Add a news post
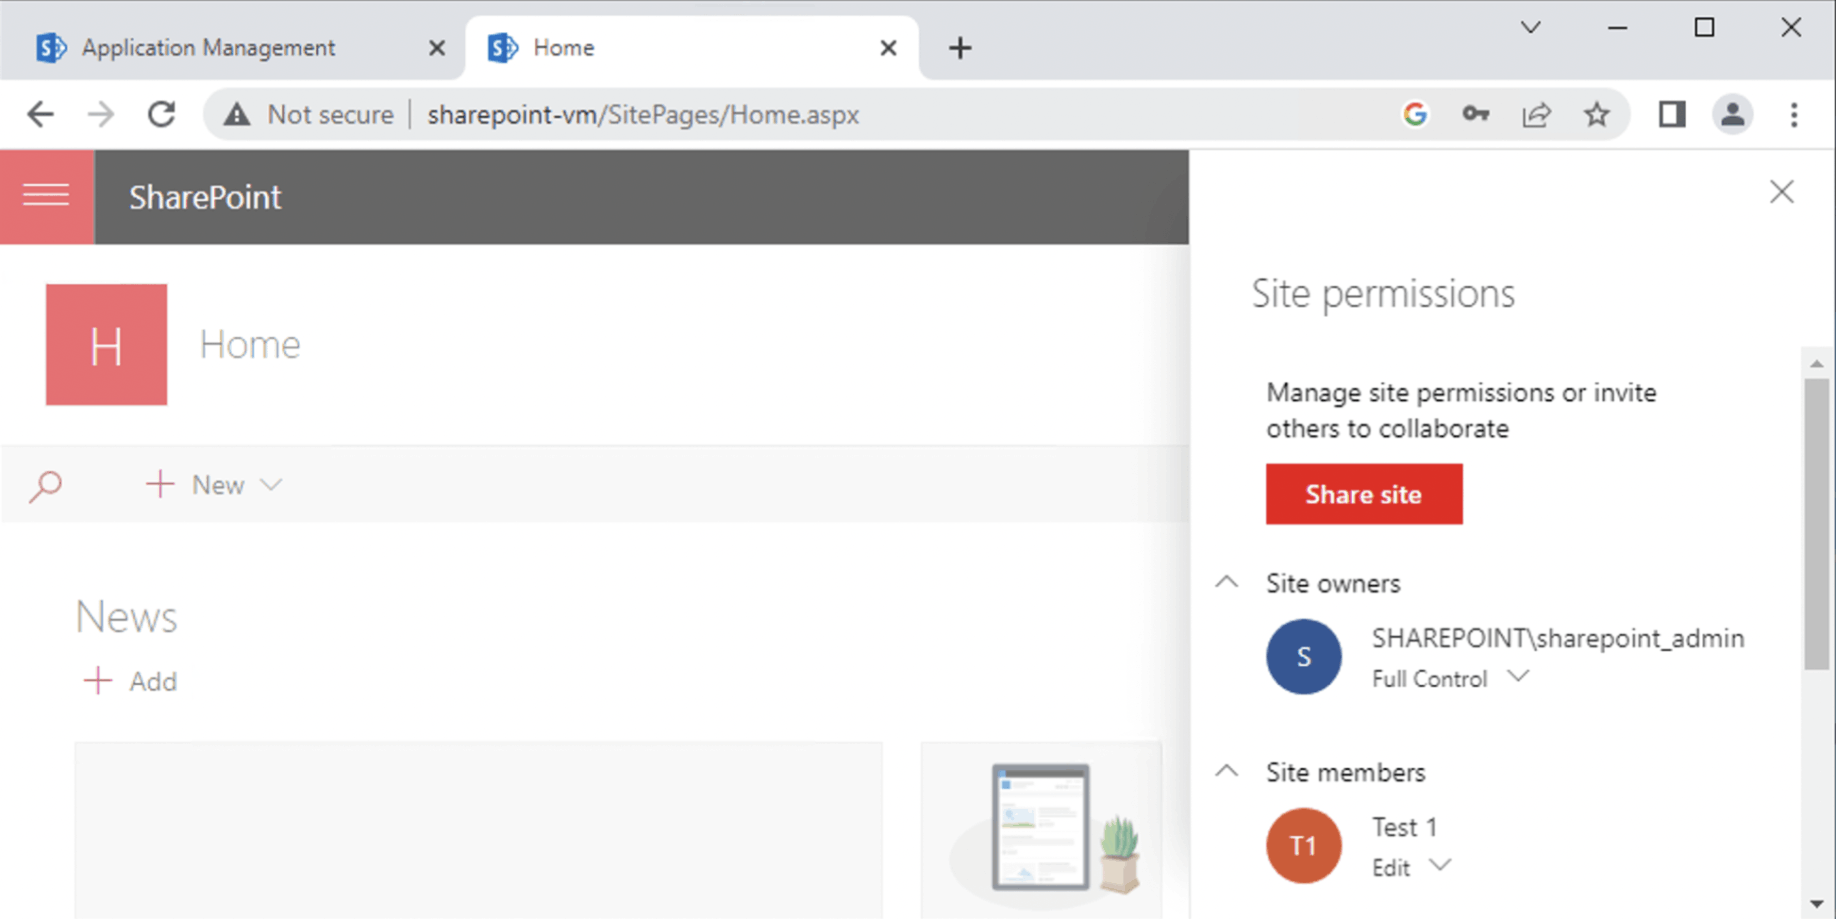 (x=130, y=682)
